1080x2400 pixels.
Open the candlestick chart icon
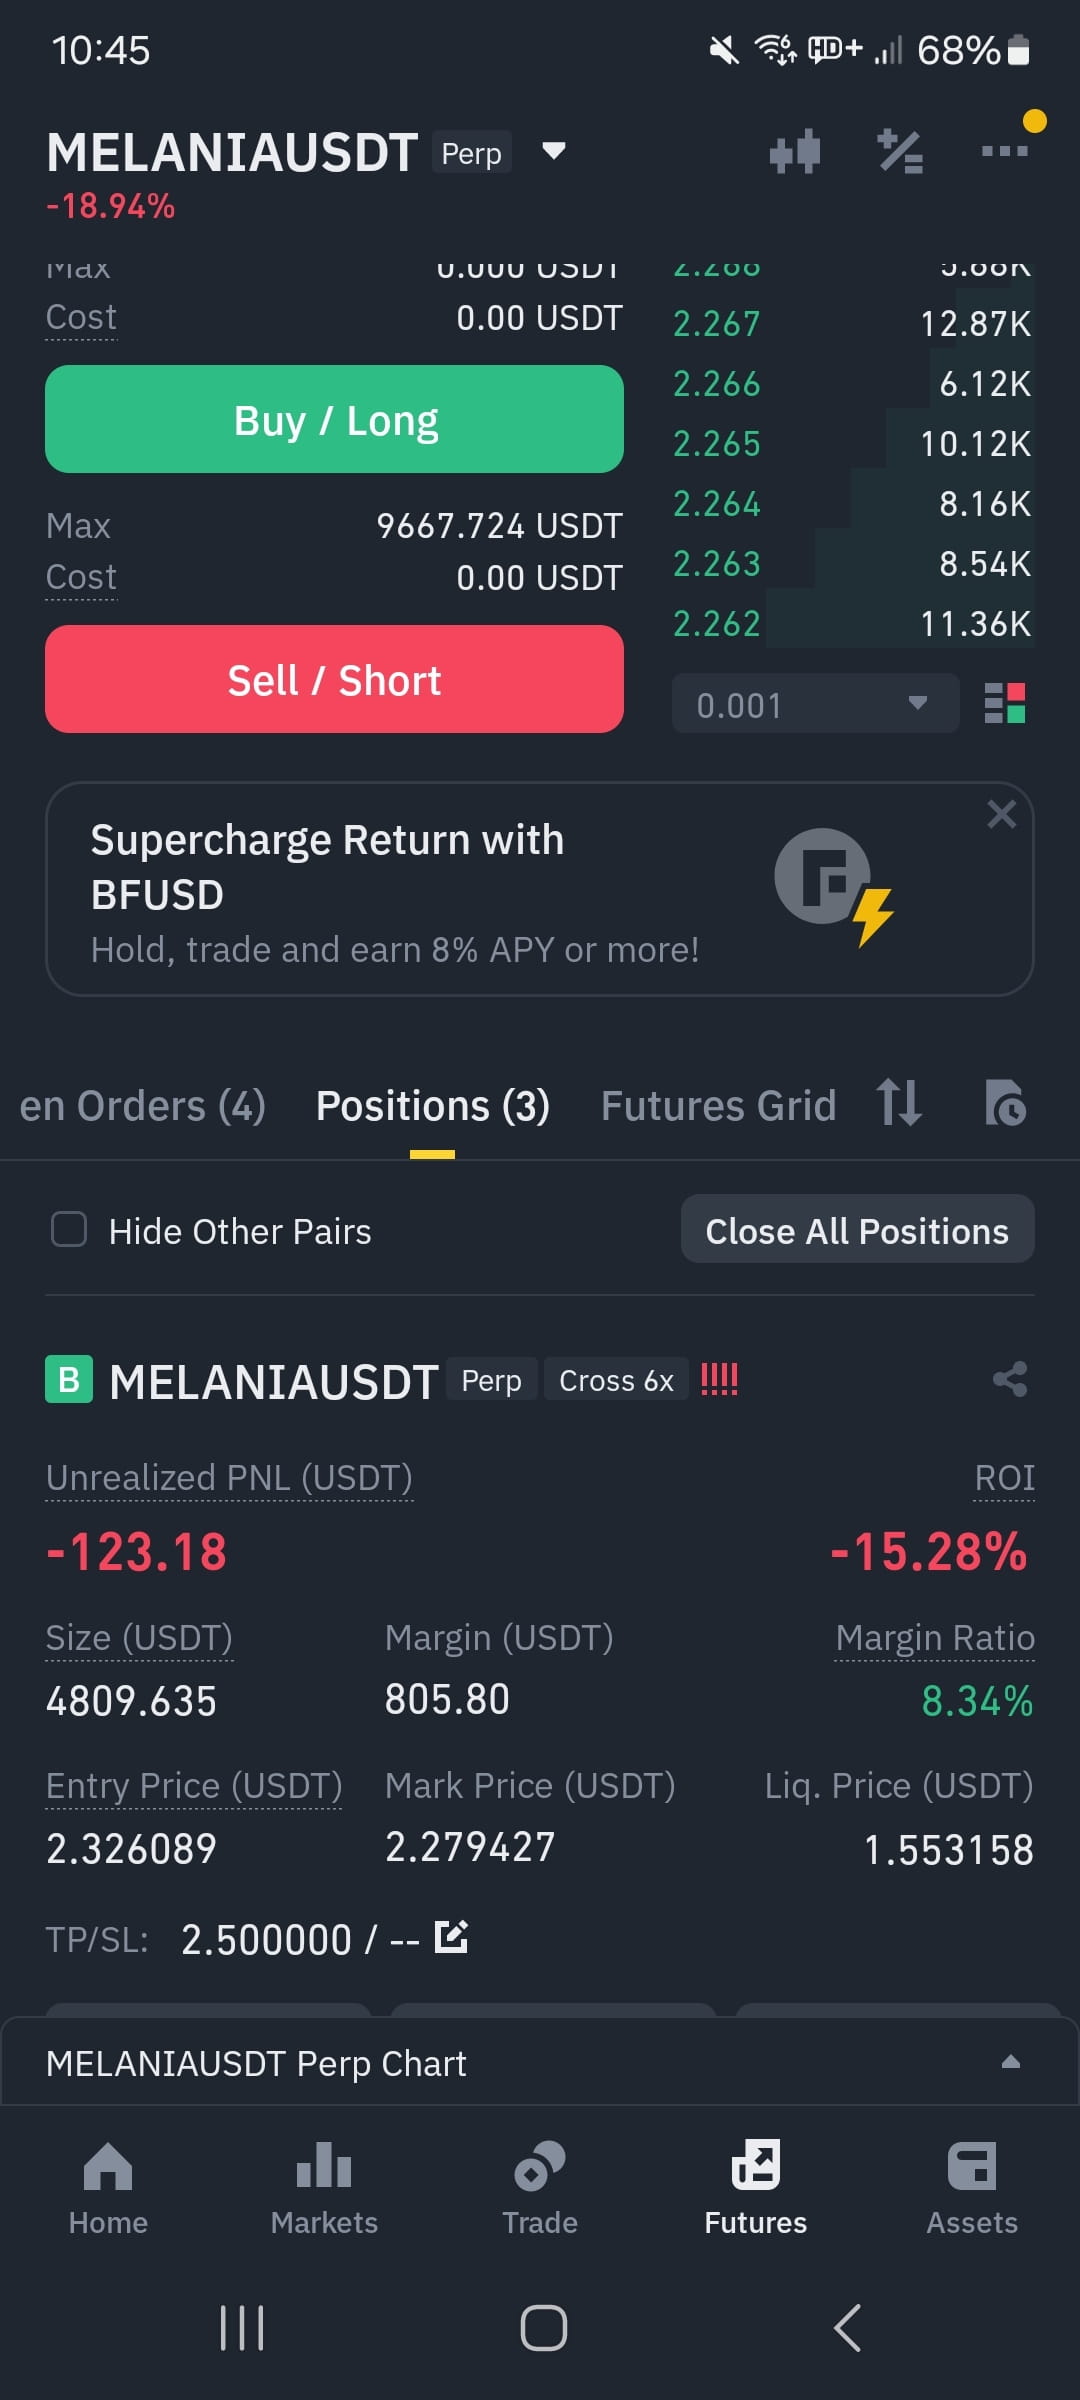click(x=795, y=152)
